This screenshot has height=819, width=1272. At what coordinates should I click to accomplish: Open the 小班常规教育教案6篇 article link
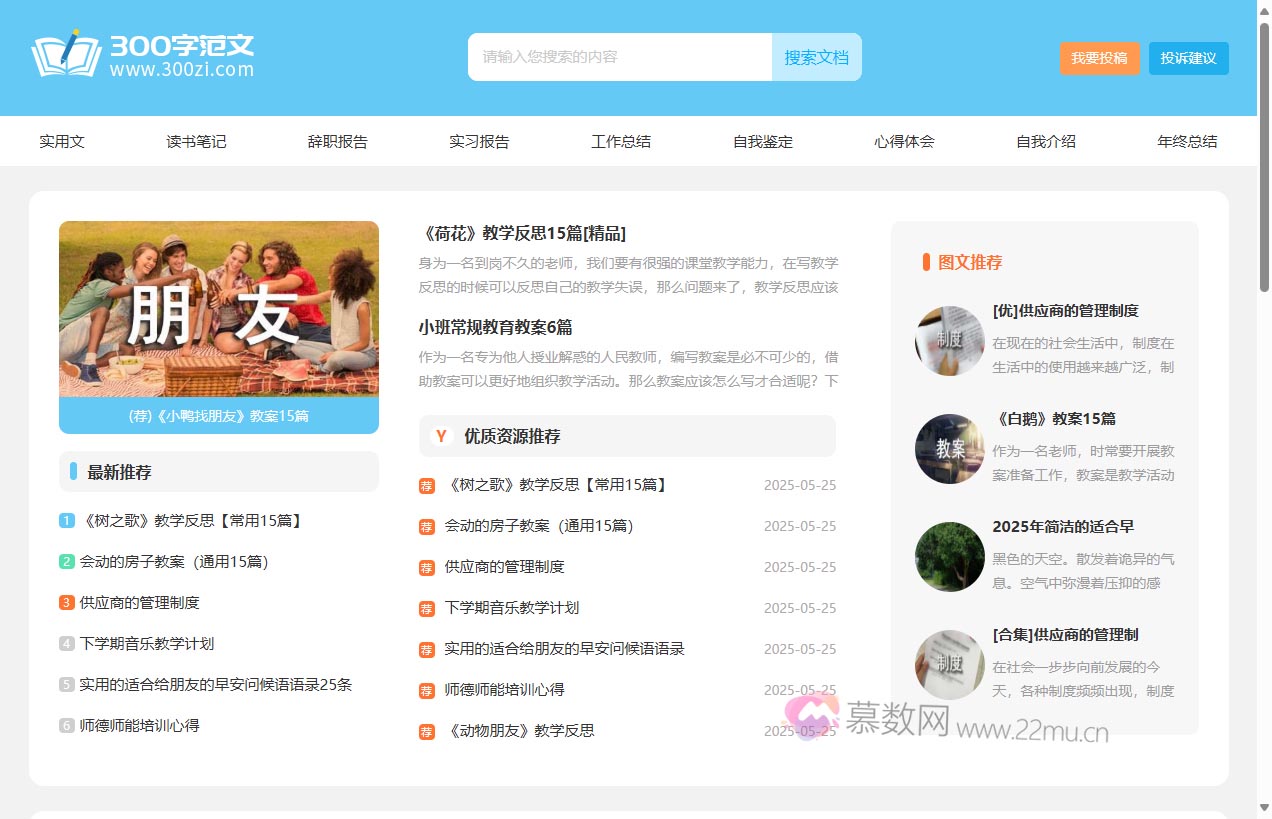click(x=495, y=327)
